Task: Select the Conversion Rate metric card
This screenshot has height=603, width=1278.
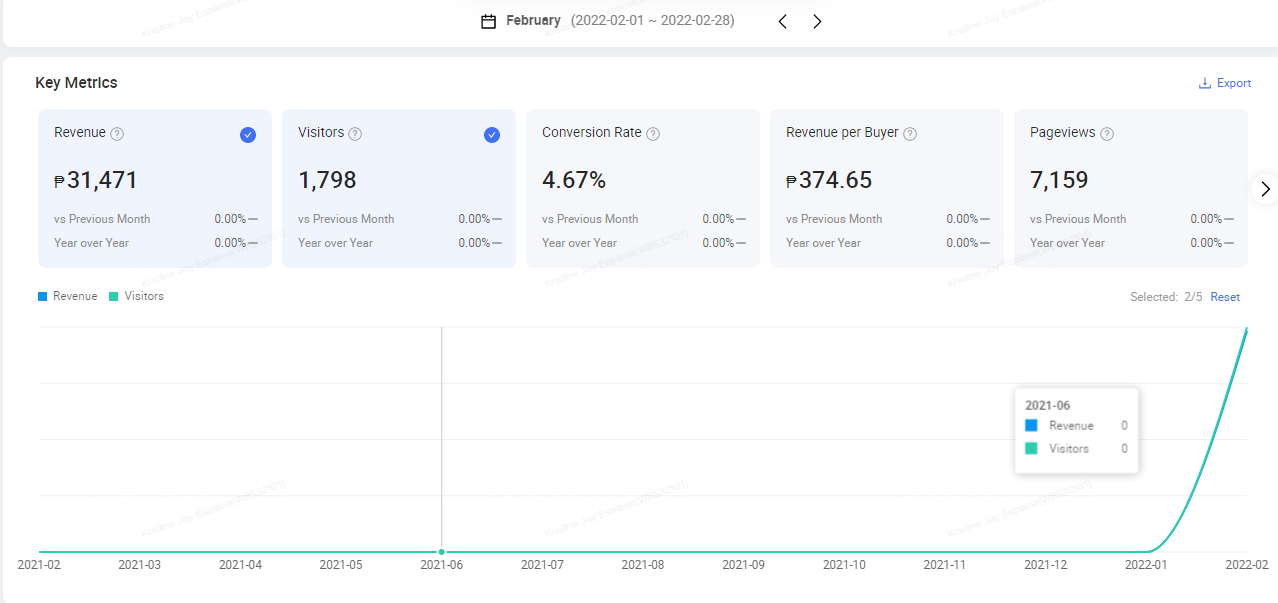Action: tap(642, 188)
